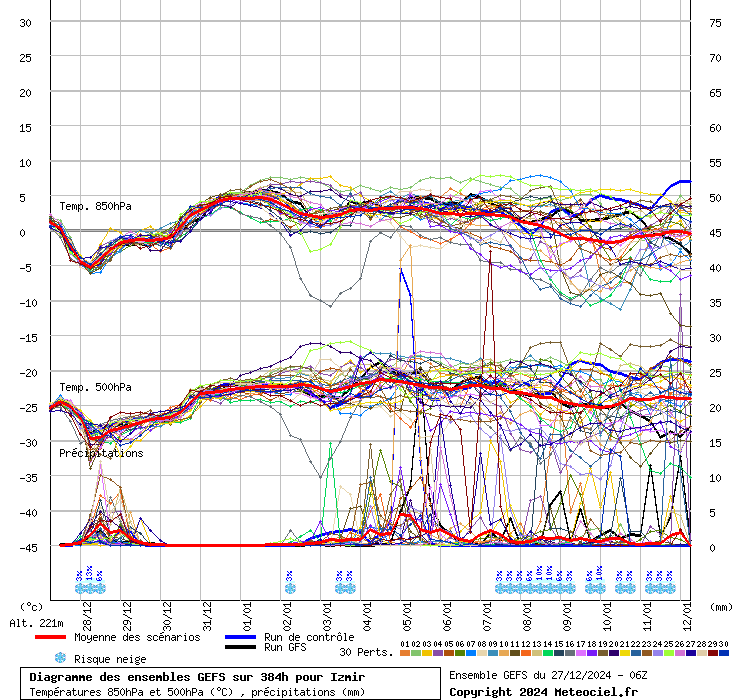This screenshot has width=740, height=700.
Task: Select perturbation 05 rust-brown swatch
Action: coord(449,653)
